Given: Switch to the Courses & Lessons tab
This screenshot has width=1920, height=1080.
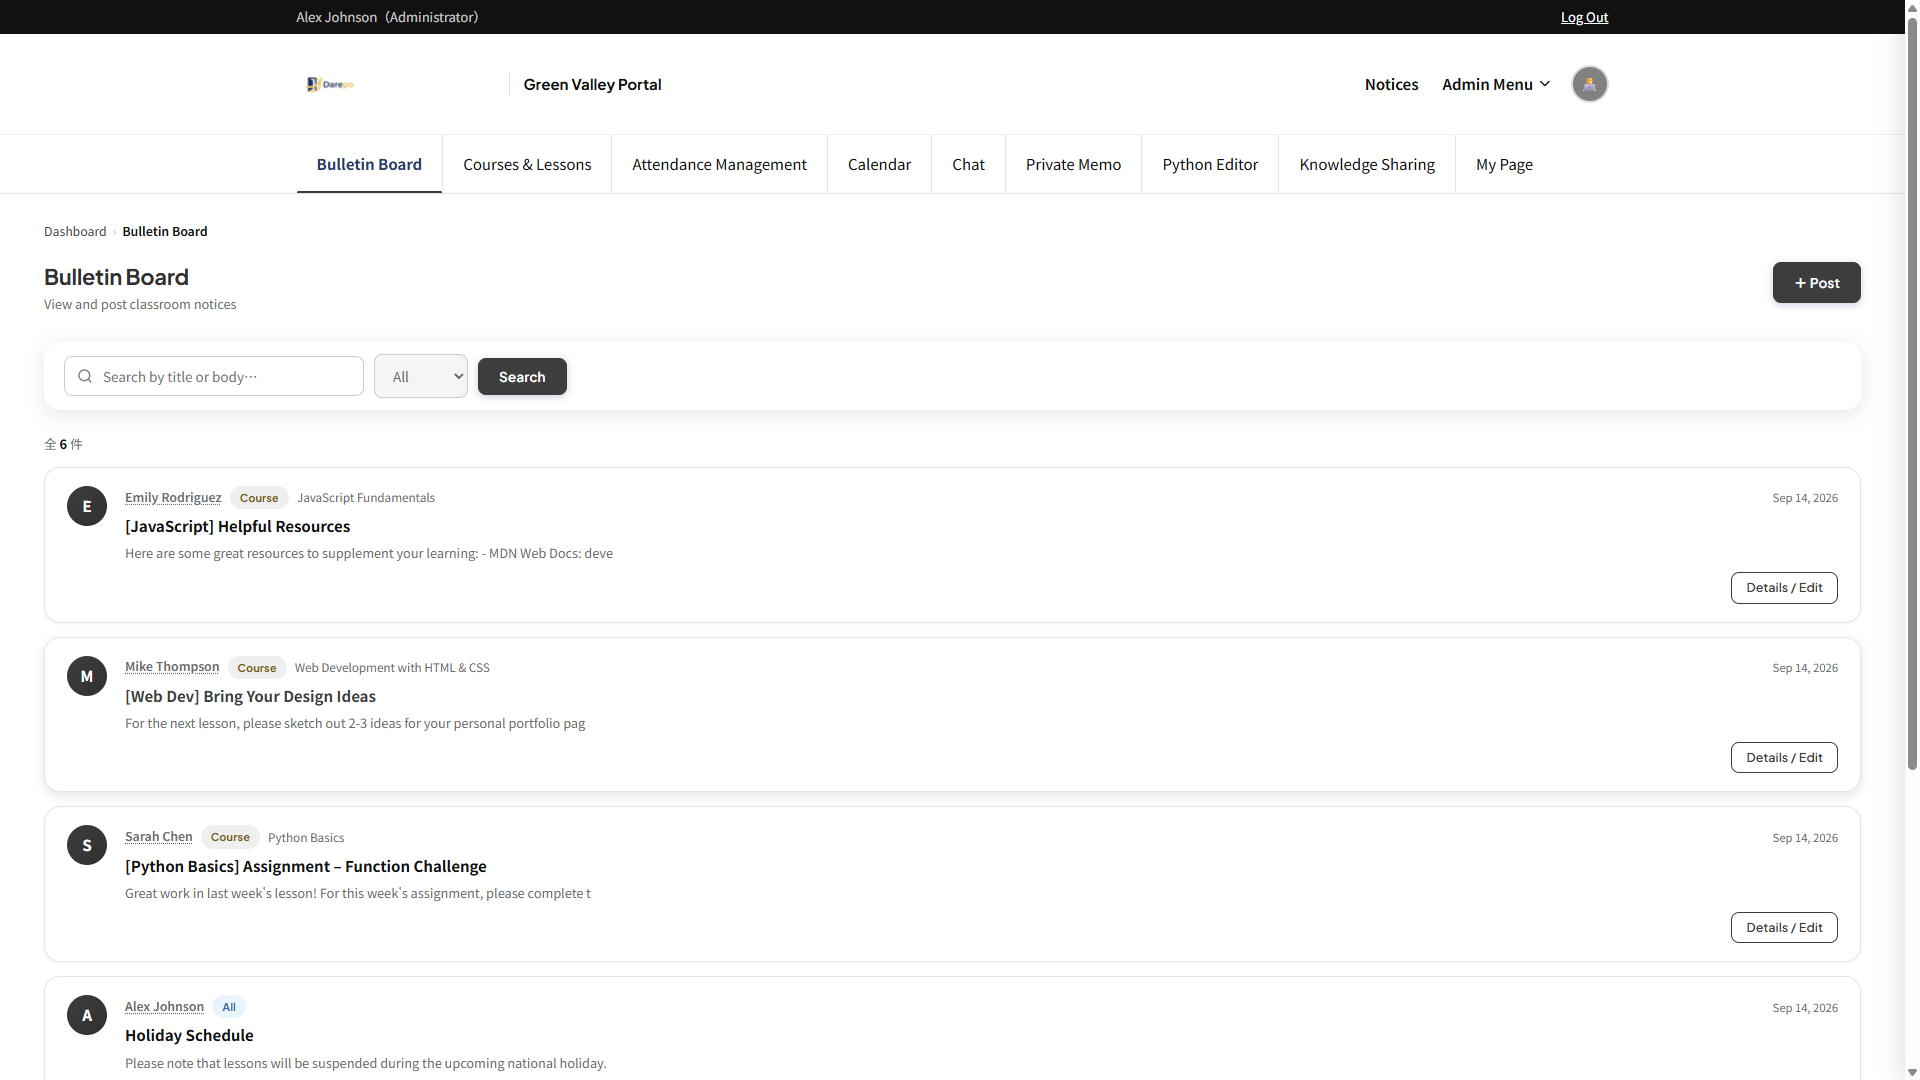Looking at the screenshot, I should tap(527, 164).
